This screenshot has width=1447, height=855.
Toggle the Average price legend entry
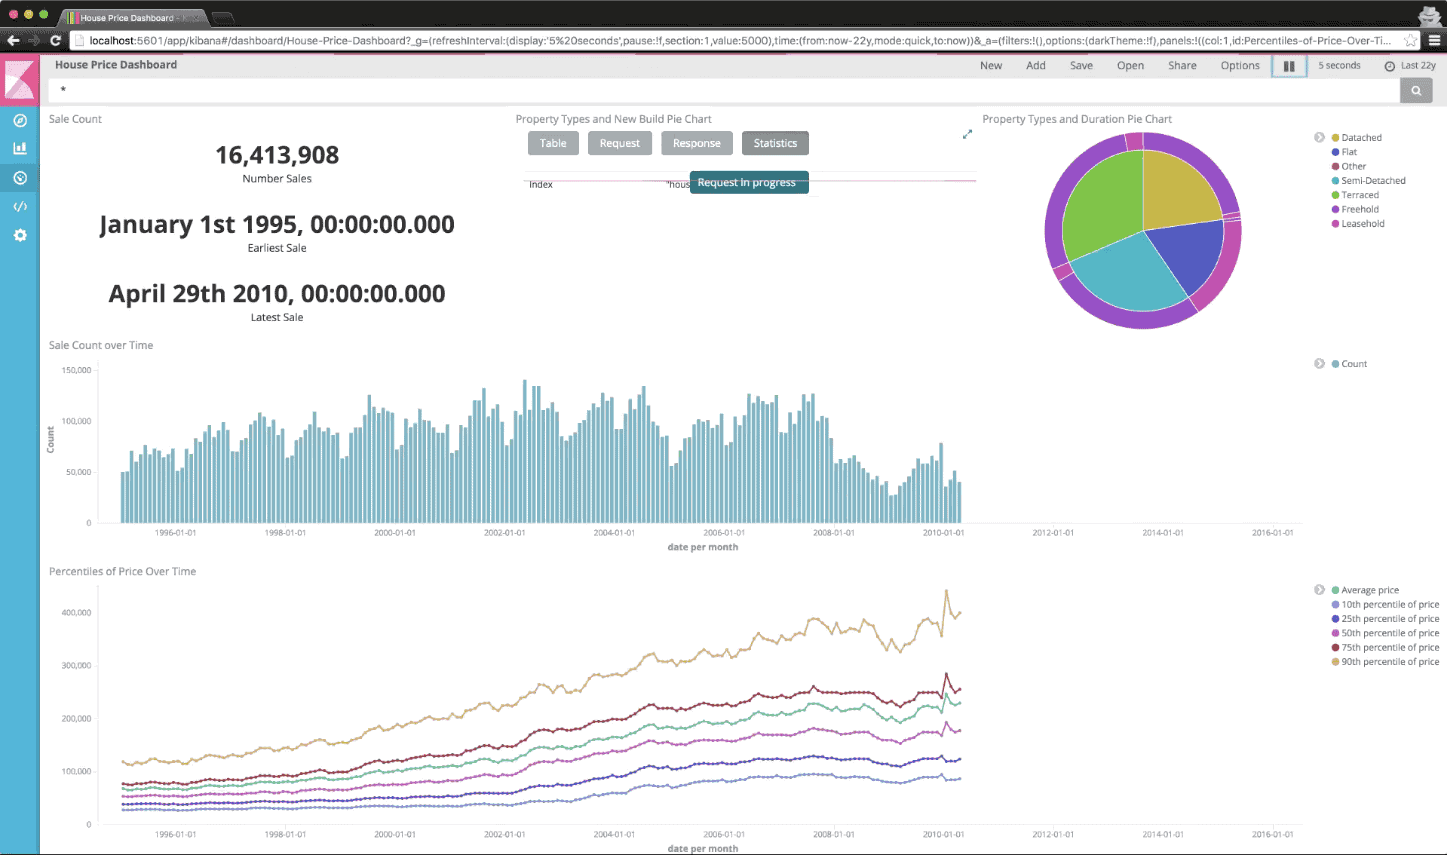(1365, 590)
